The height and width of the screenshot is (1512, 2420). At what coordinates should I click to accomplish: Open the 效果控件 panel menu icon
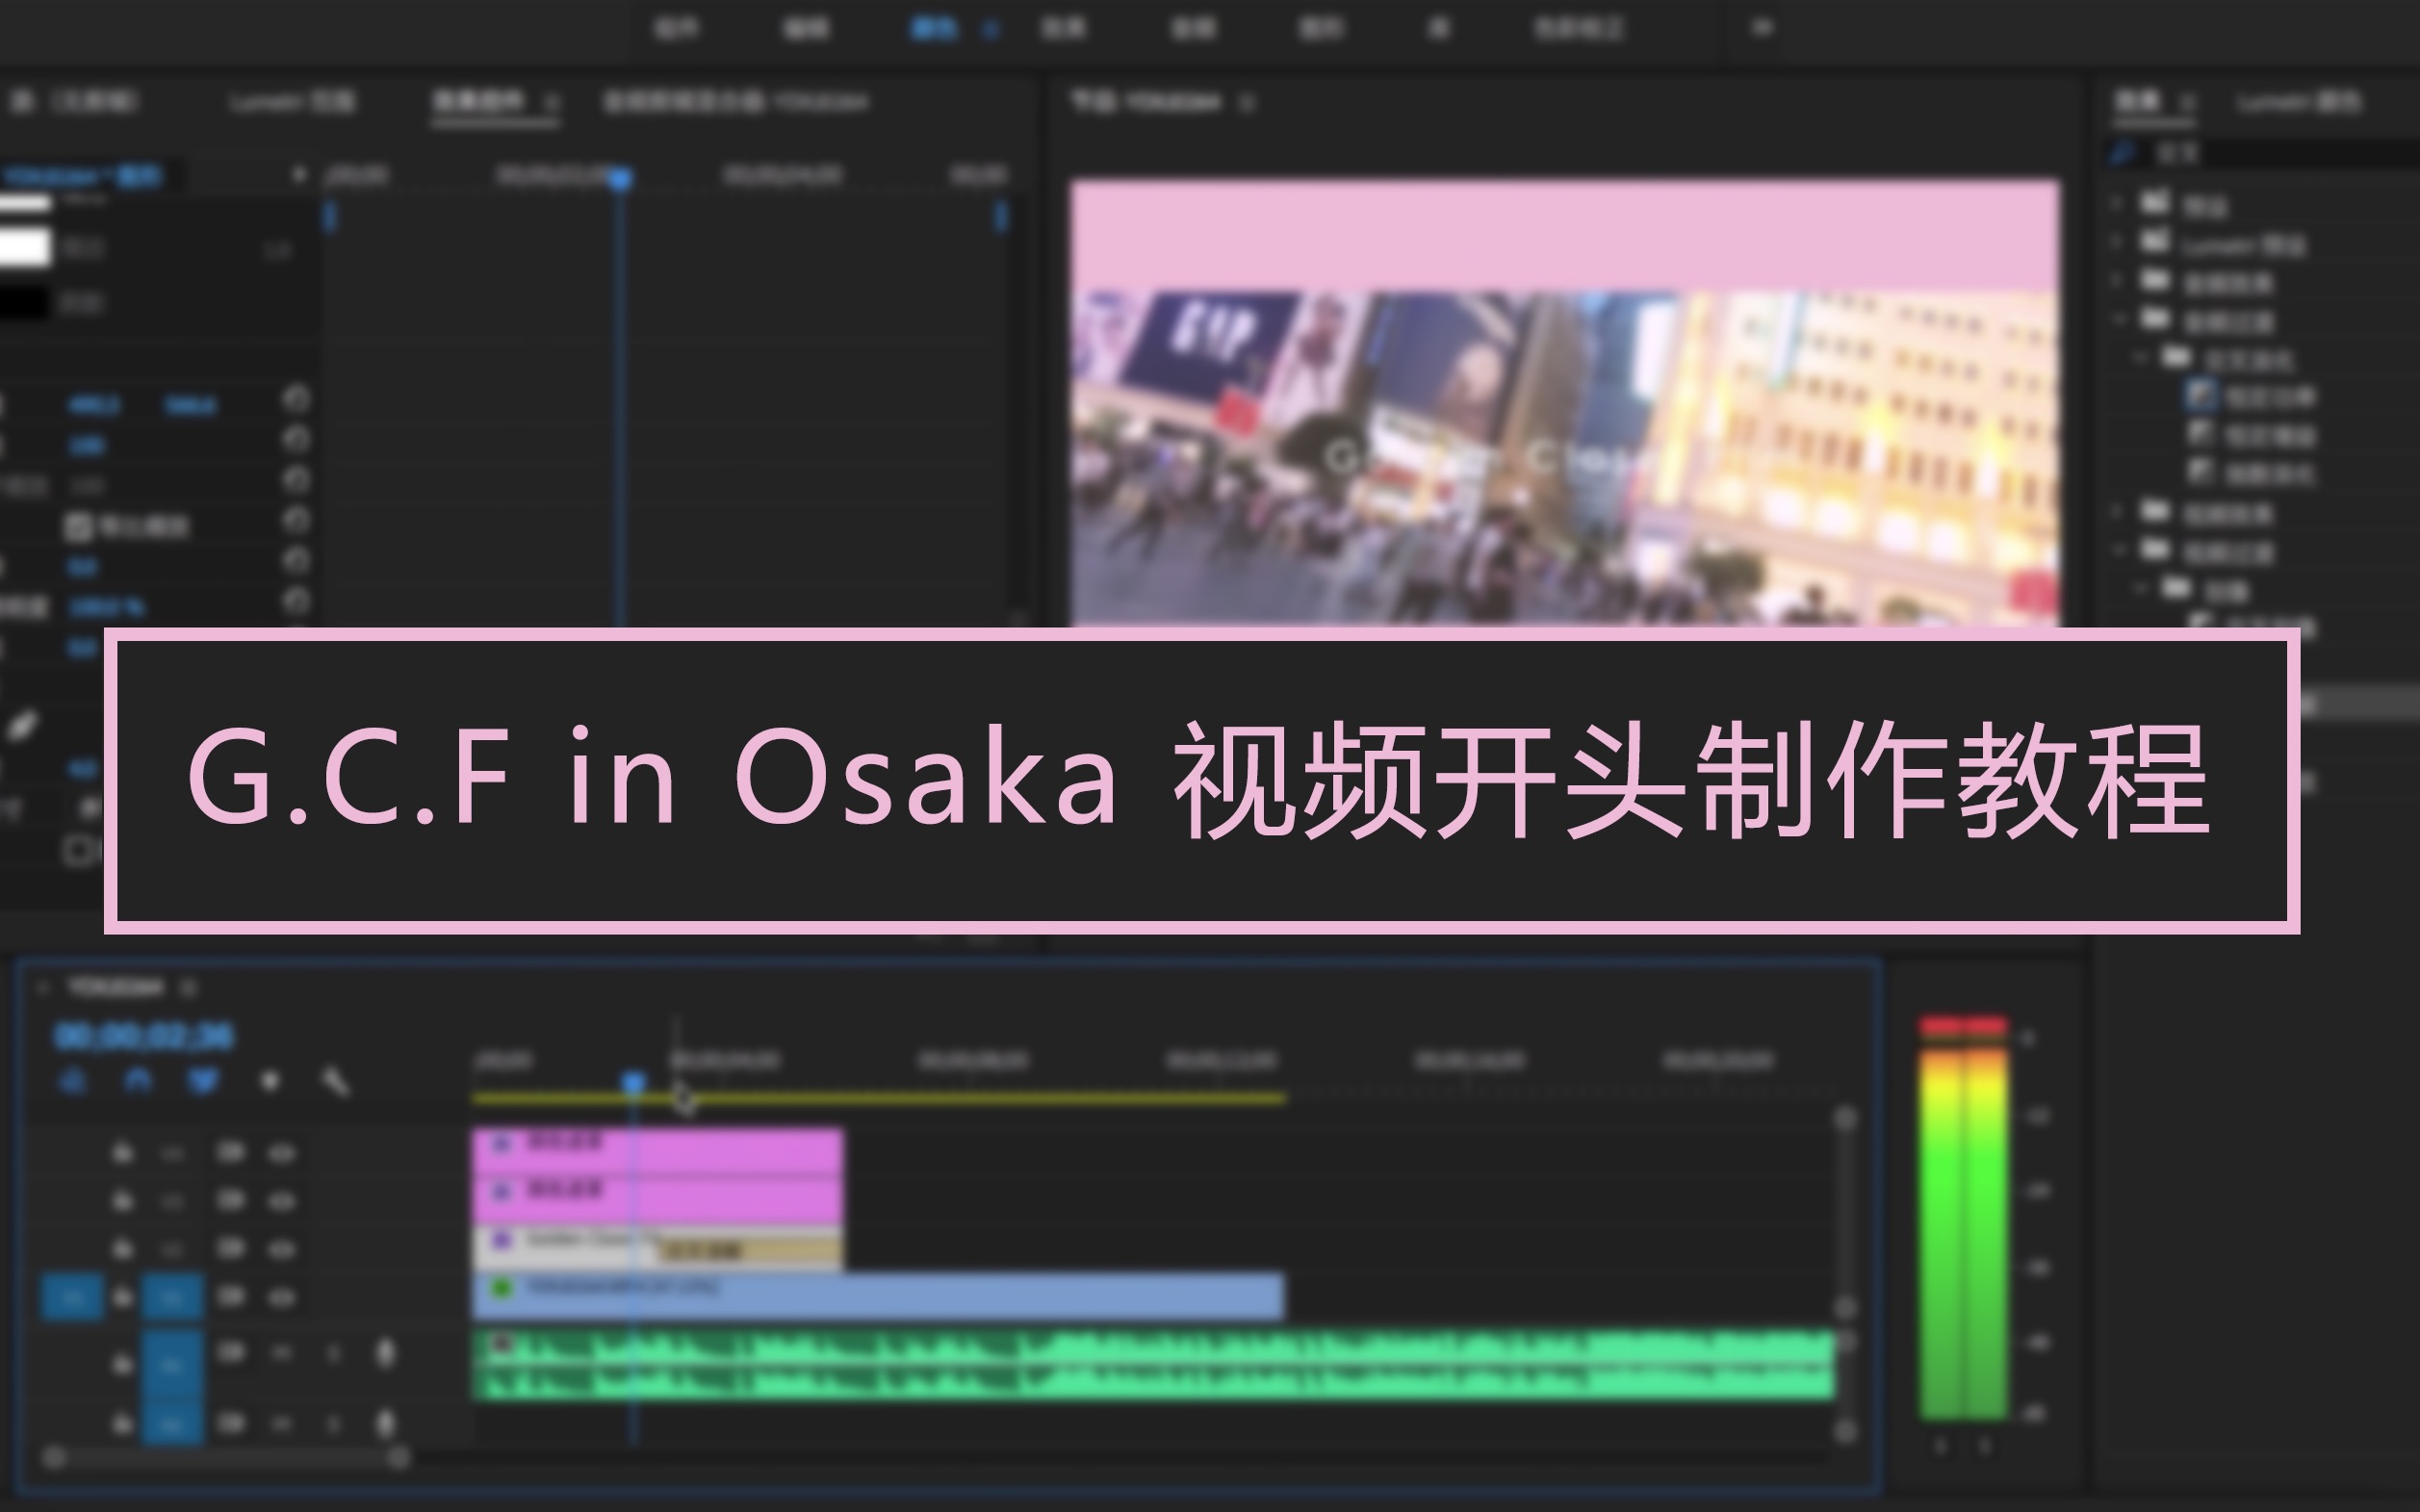pos(551,102)
